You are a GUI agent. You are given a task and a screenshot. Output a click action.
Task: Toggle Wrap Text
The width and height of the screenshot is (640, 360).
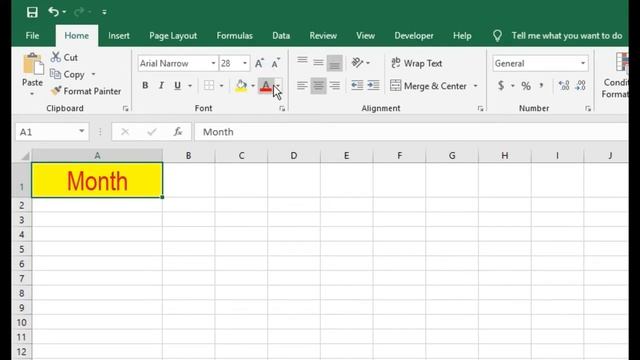[x=416, y=63]
